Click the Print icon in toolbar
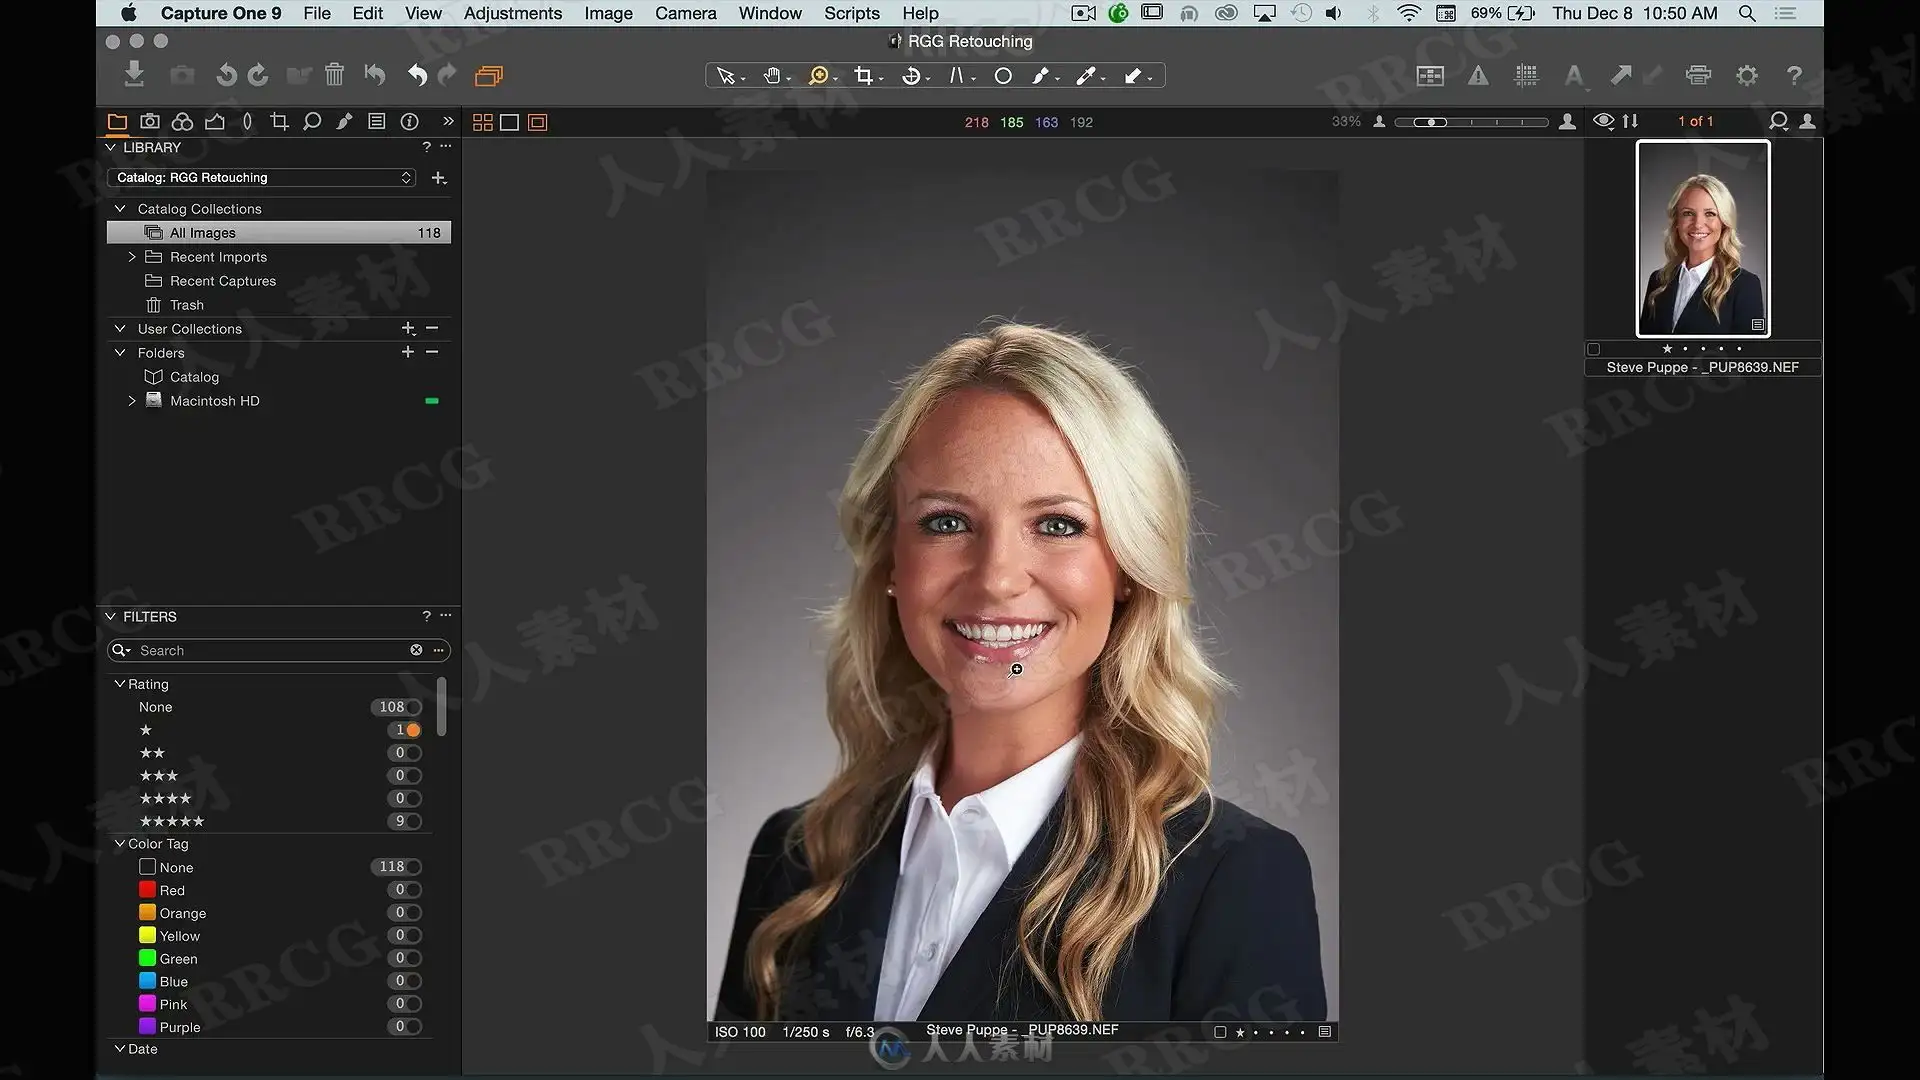 coord(1698,76)
